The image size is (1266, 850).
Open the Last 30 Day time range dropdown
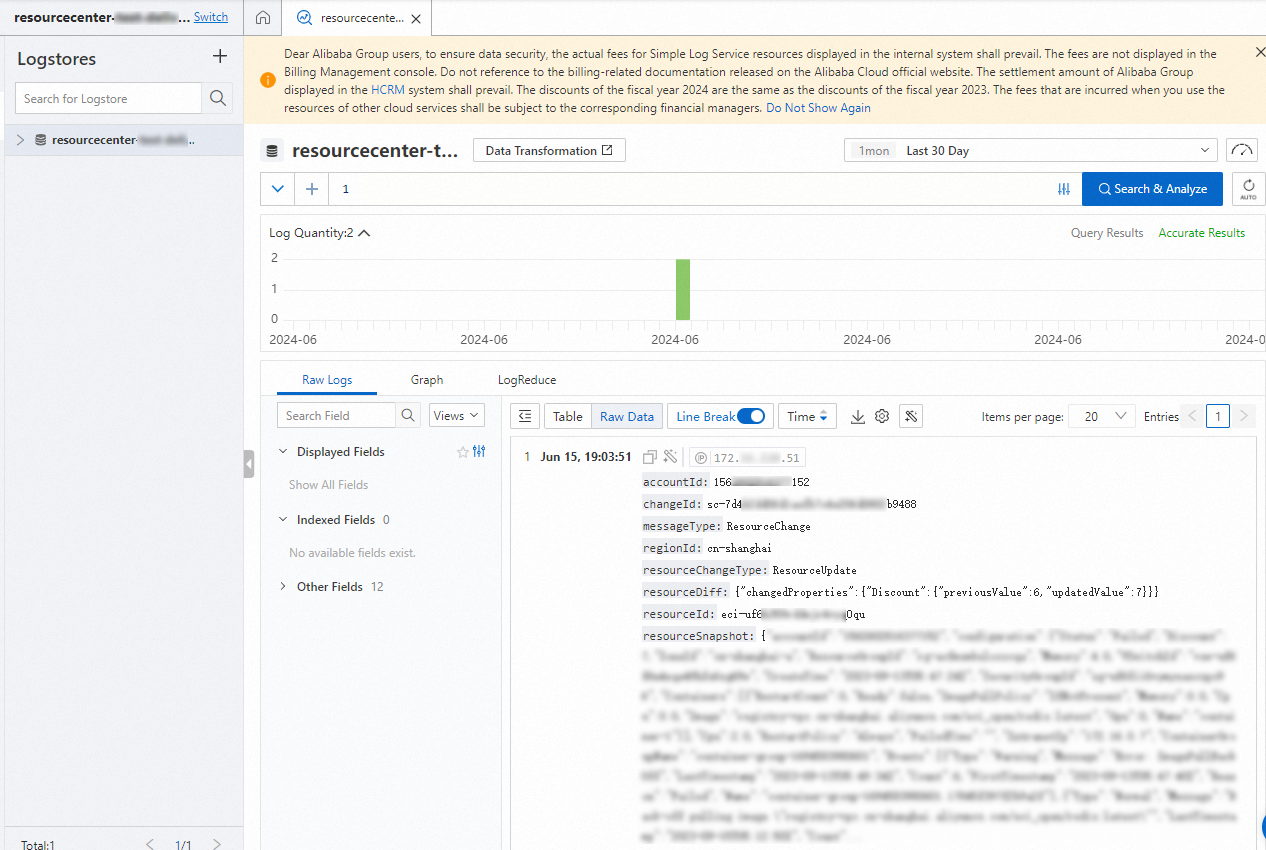pos(1031,150)
